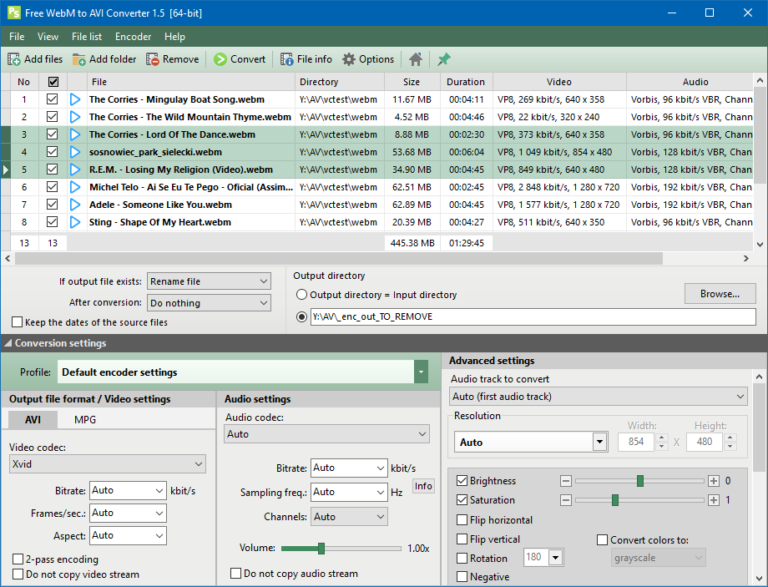
Task: Click the Browse... button
Action: (719, 294)
